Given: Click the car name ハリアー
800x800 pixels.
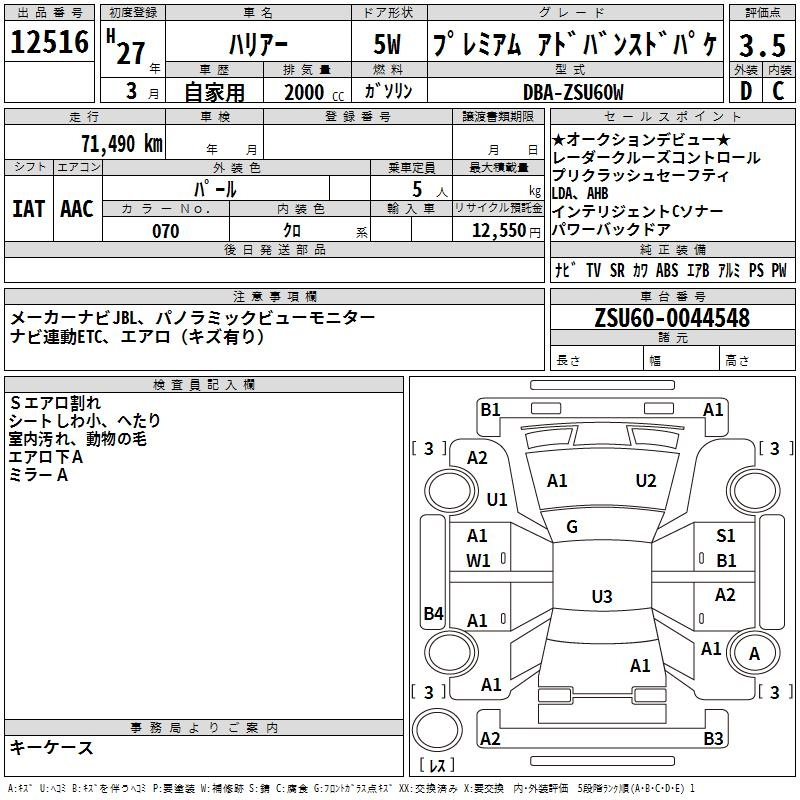Looking at the screenshot, I should tap(258, 44).
